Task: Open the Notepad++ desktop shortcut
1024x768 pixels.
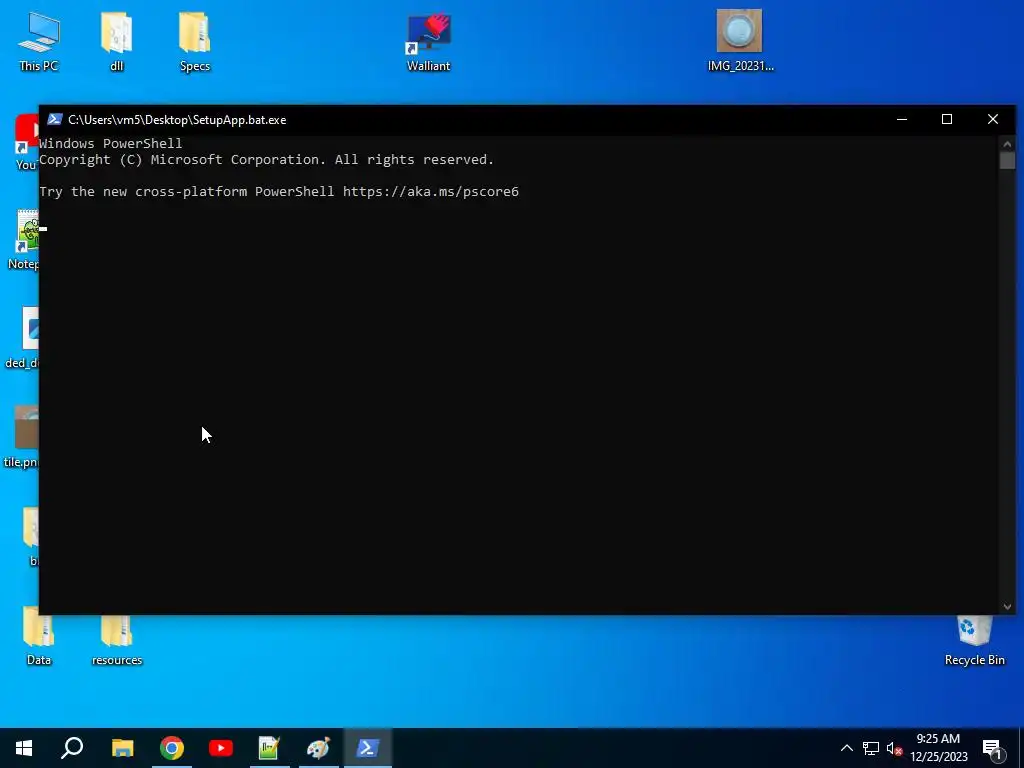Action: [x=24, y=239]
